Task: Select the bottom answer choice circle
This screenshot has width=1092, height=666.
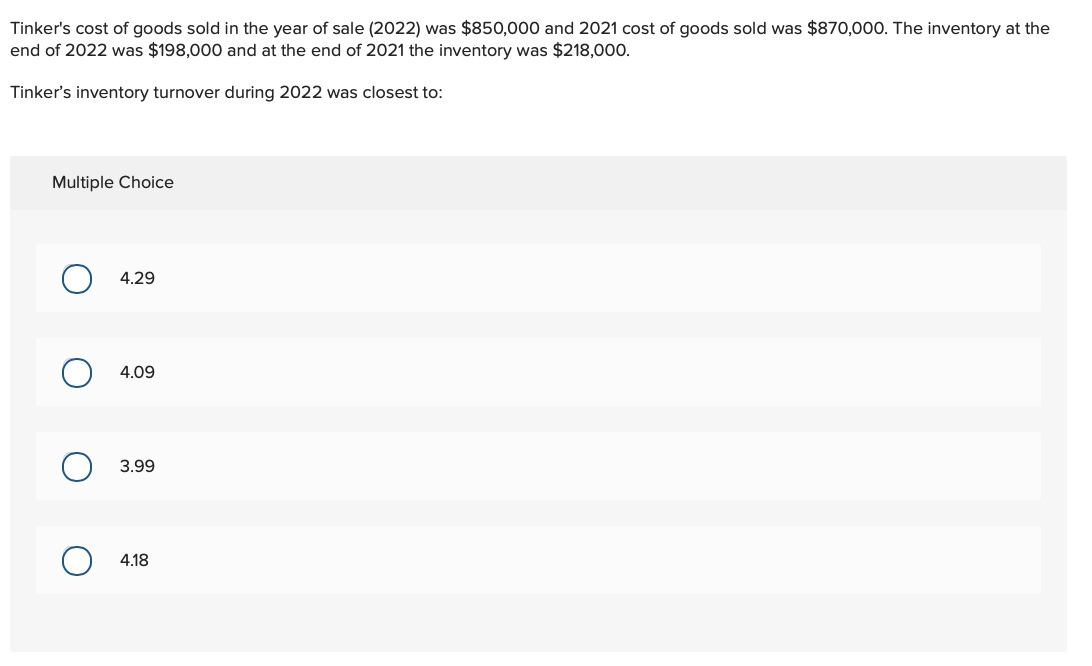Action: coord(77,561)
